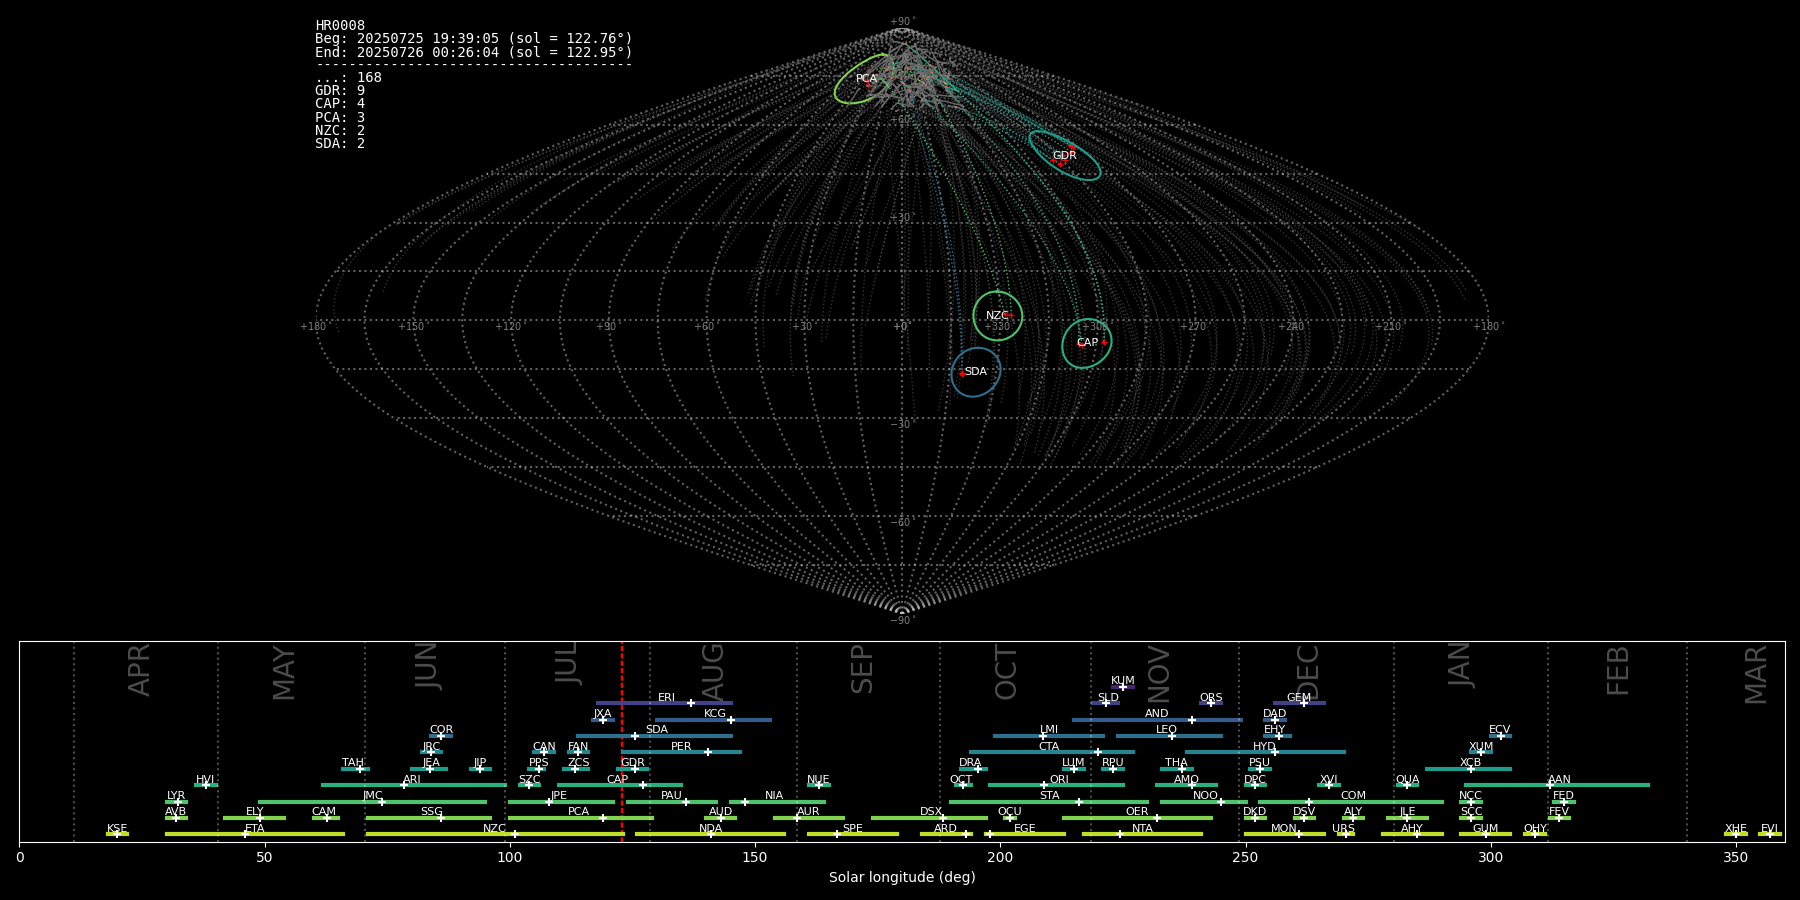Click the KSE shower label in timeline
The width and height of the screenshot is (1800, 900).
[x=117, y=829]
